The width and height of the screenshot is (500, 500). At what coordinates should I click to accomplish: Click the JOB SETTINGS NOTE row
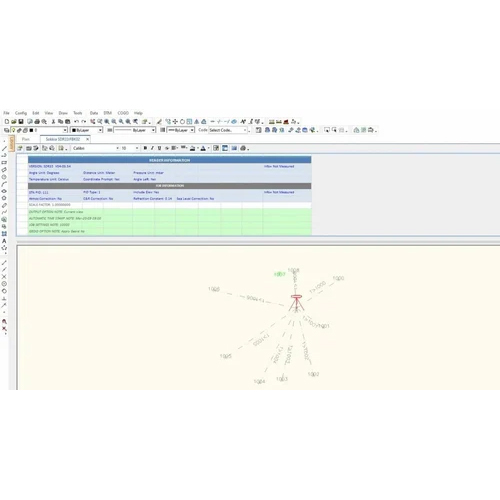tap(170, 225)
